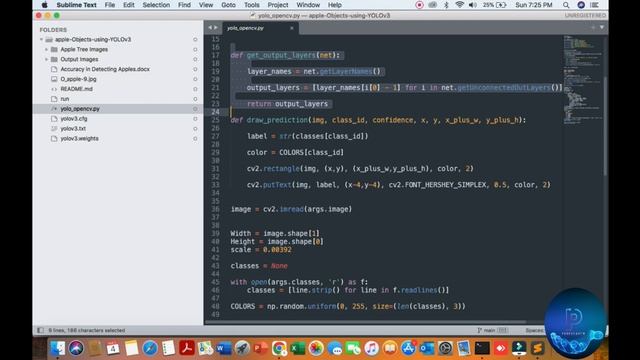This screenshot has width=640, height=360.
Task: Click the 'COLORS = np.random.uniform' line
Action: pos(348,306)
